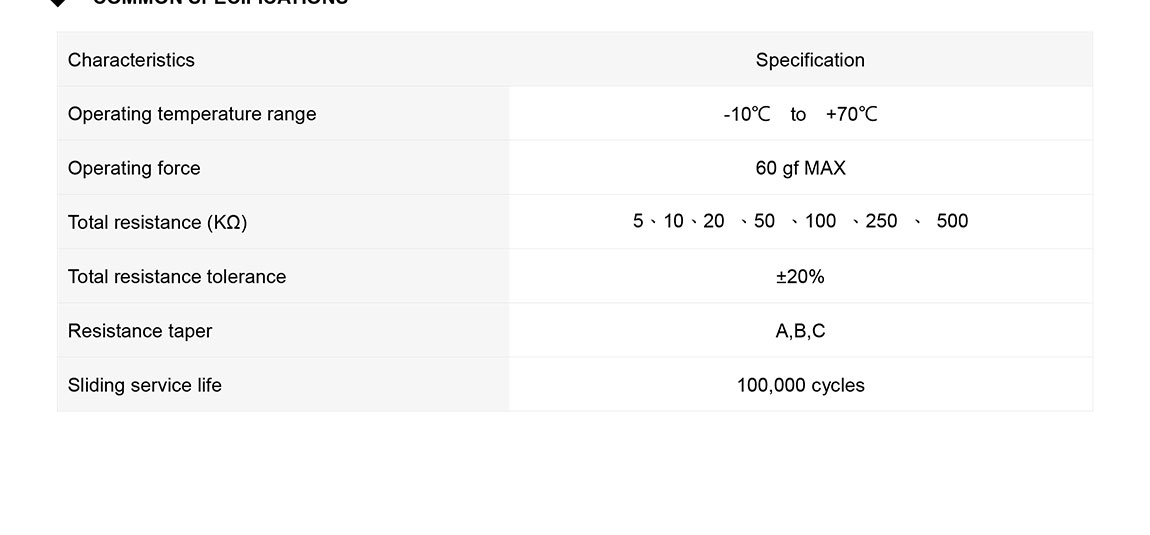Select the Operating force row label
The image size is (1150, 535).
(134, 168)
